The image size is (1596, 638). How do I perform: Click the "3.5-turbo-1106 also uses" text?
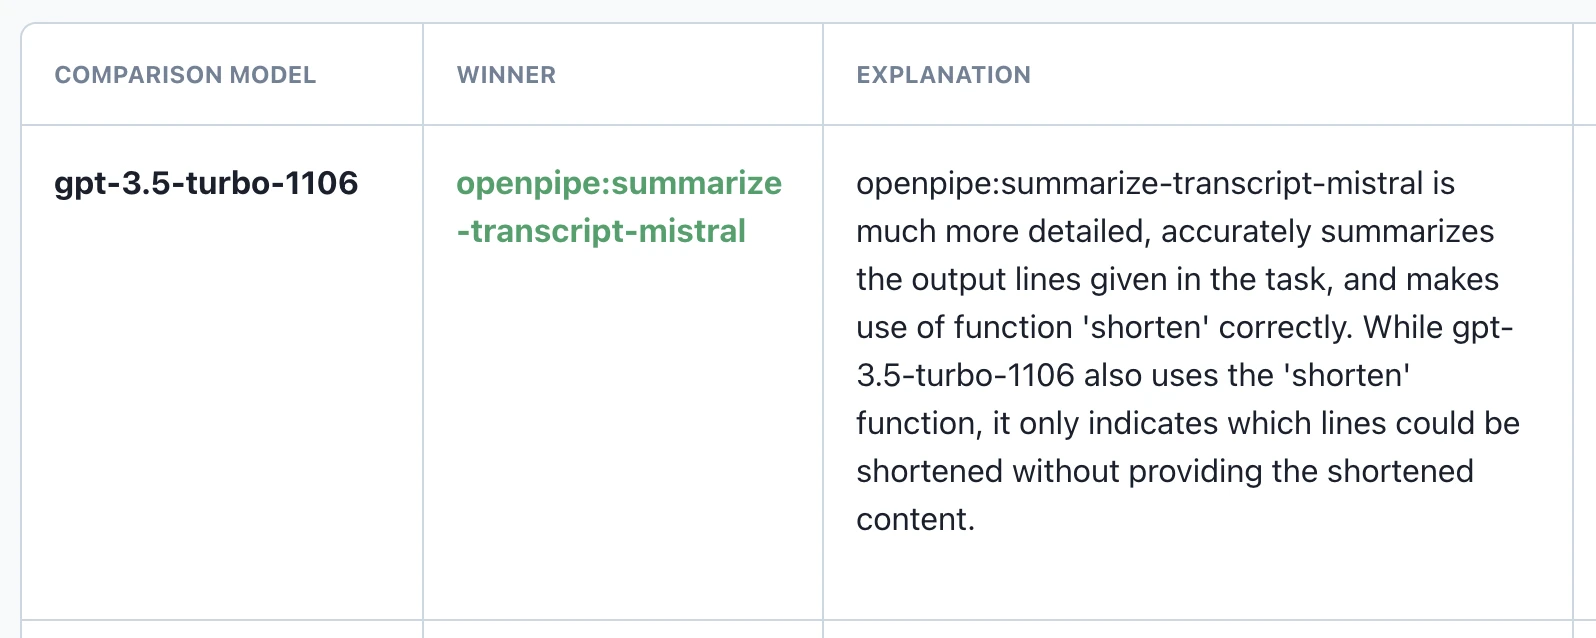click(1030, 375)
